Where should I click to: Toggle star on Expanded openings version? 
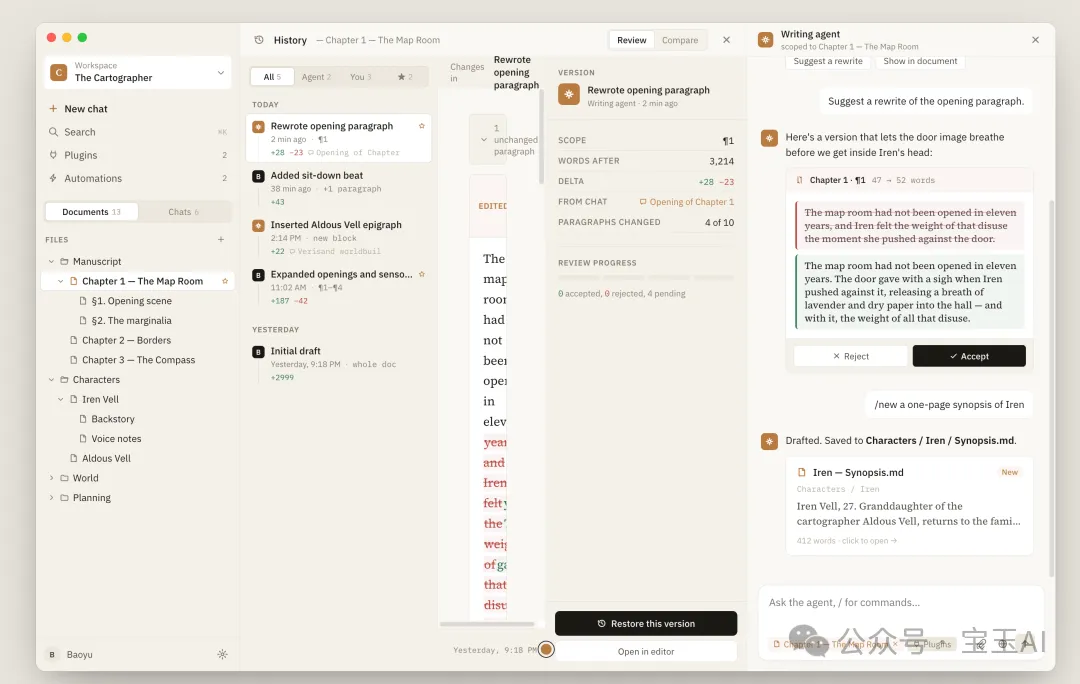tap(422, 274)
